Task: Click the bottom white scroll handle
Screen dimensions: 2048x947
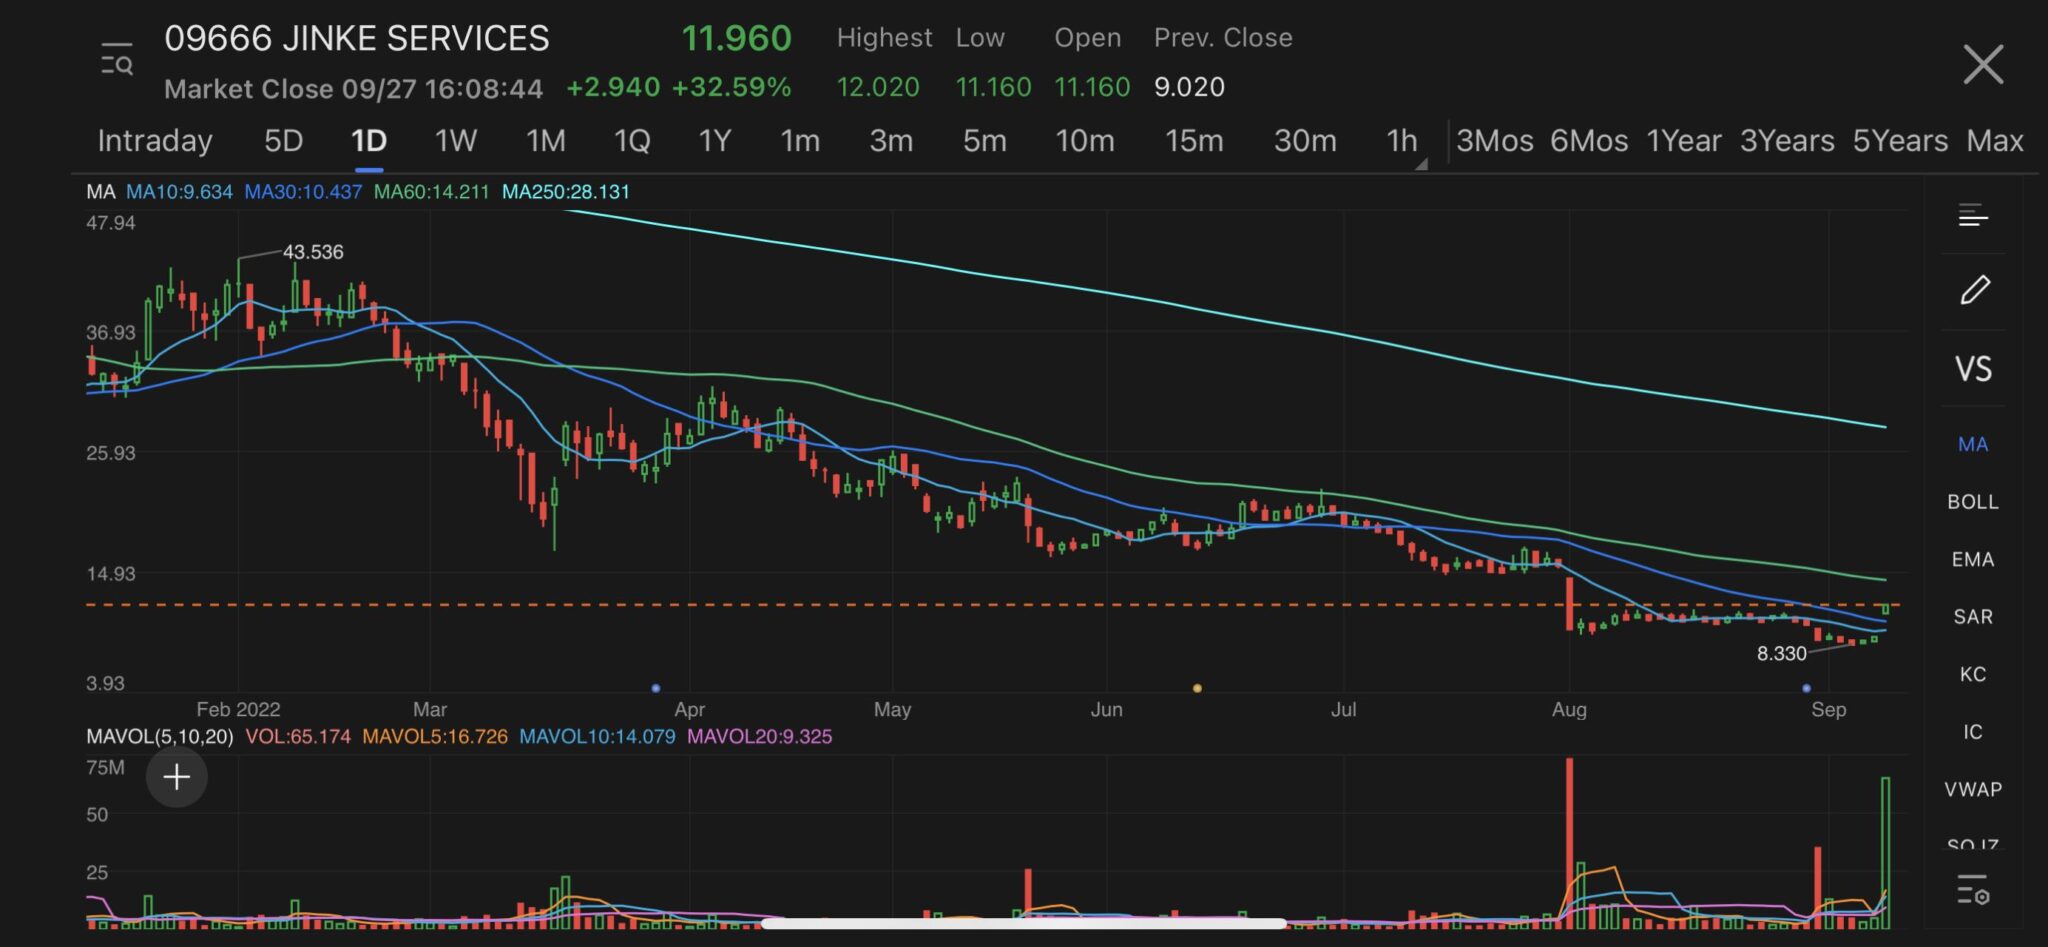Action: (1023, 923)
